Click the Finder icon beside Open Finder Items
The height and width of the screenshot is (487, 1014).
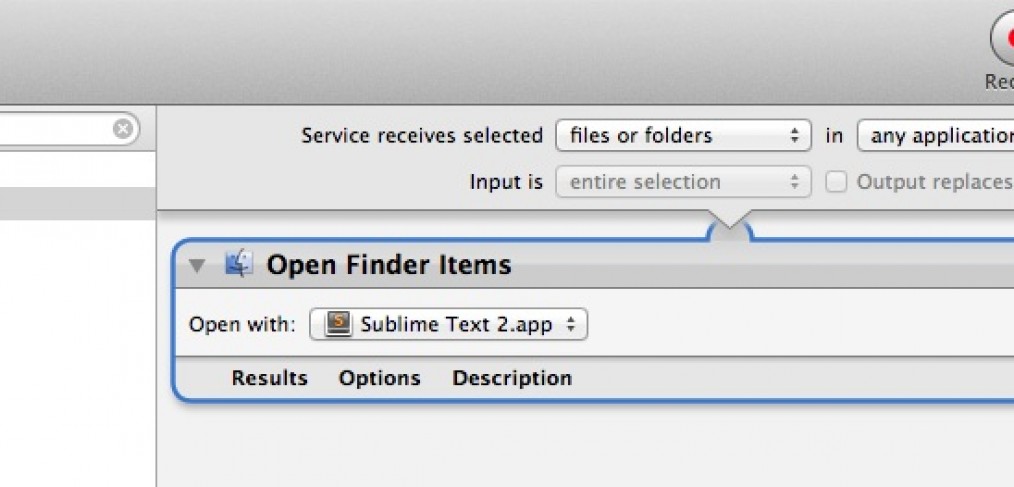coord(239,265)
